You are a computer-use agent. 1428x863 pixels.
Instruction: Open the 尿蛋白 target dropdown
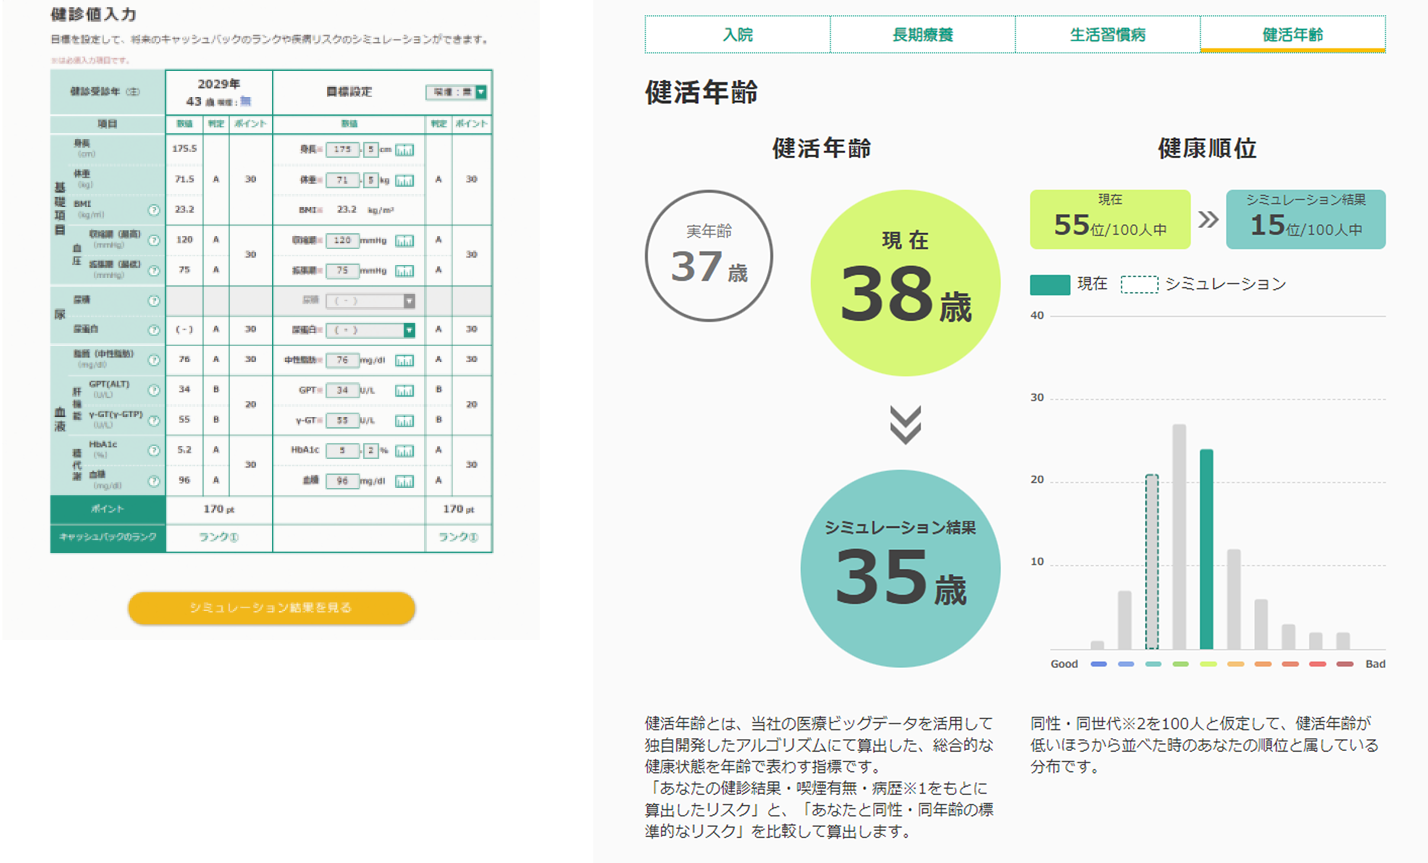pos(371,330)
